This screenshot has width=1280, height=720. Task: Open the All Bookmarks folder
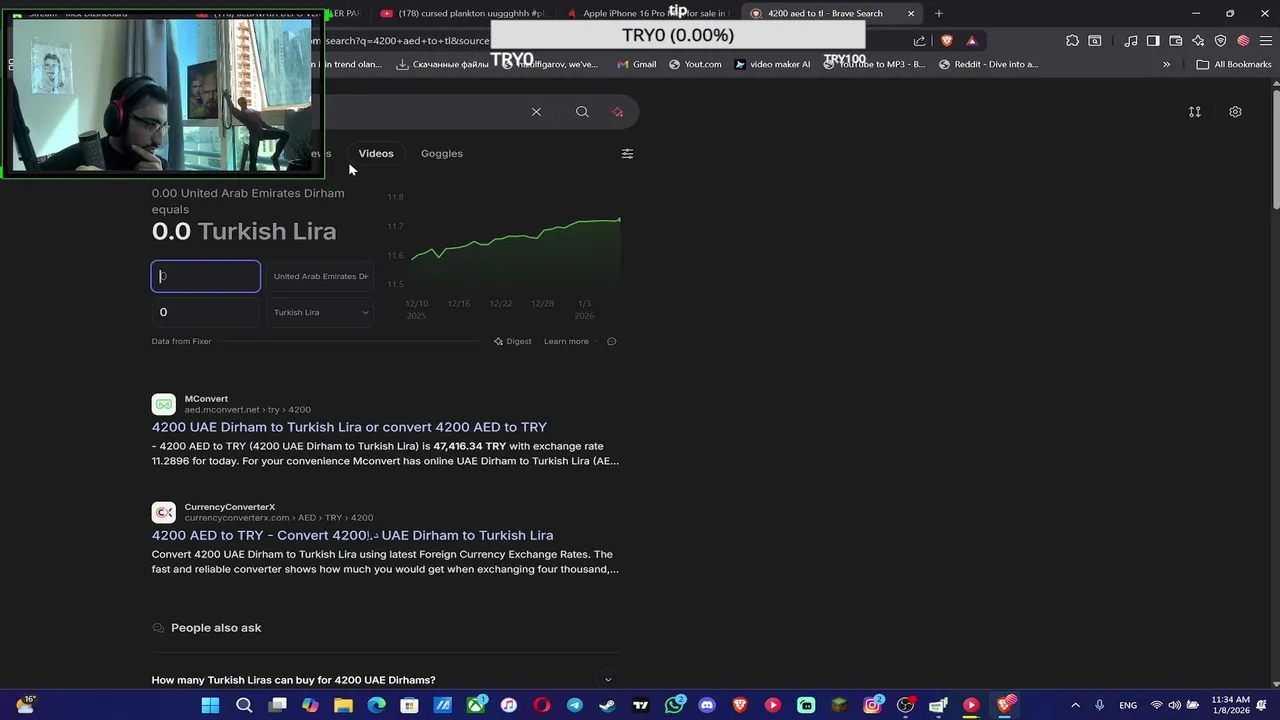(1234, 64)
